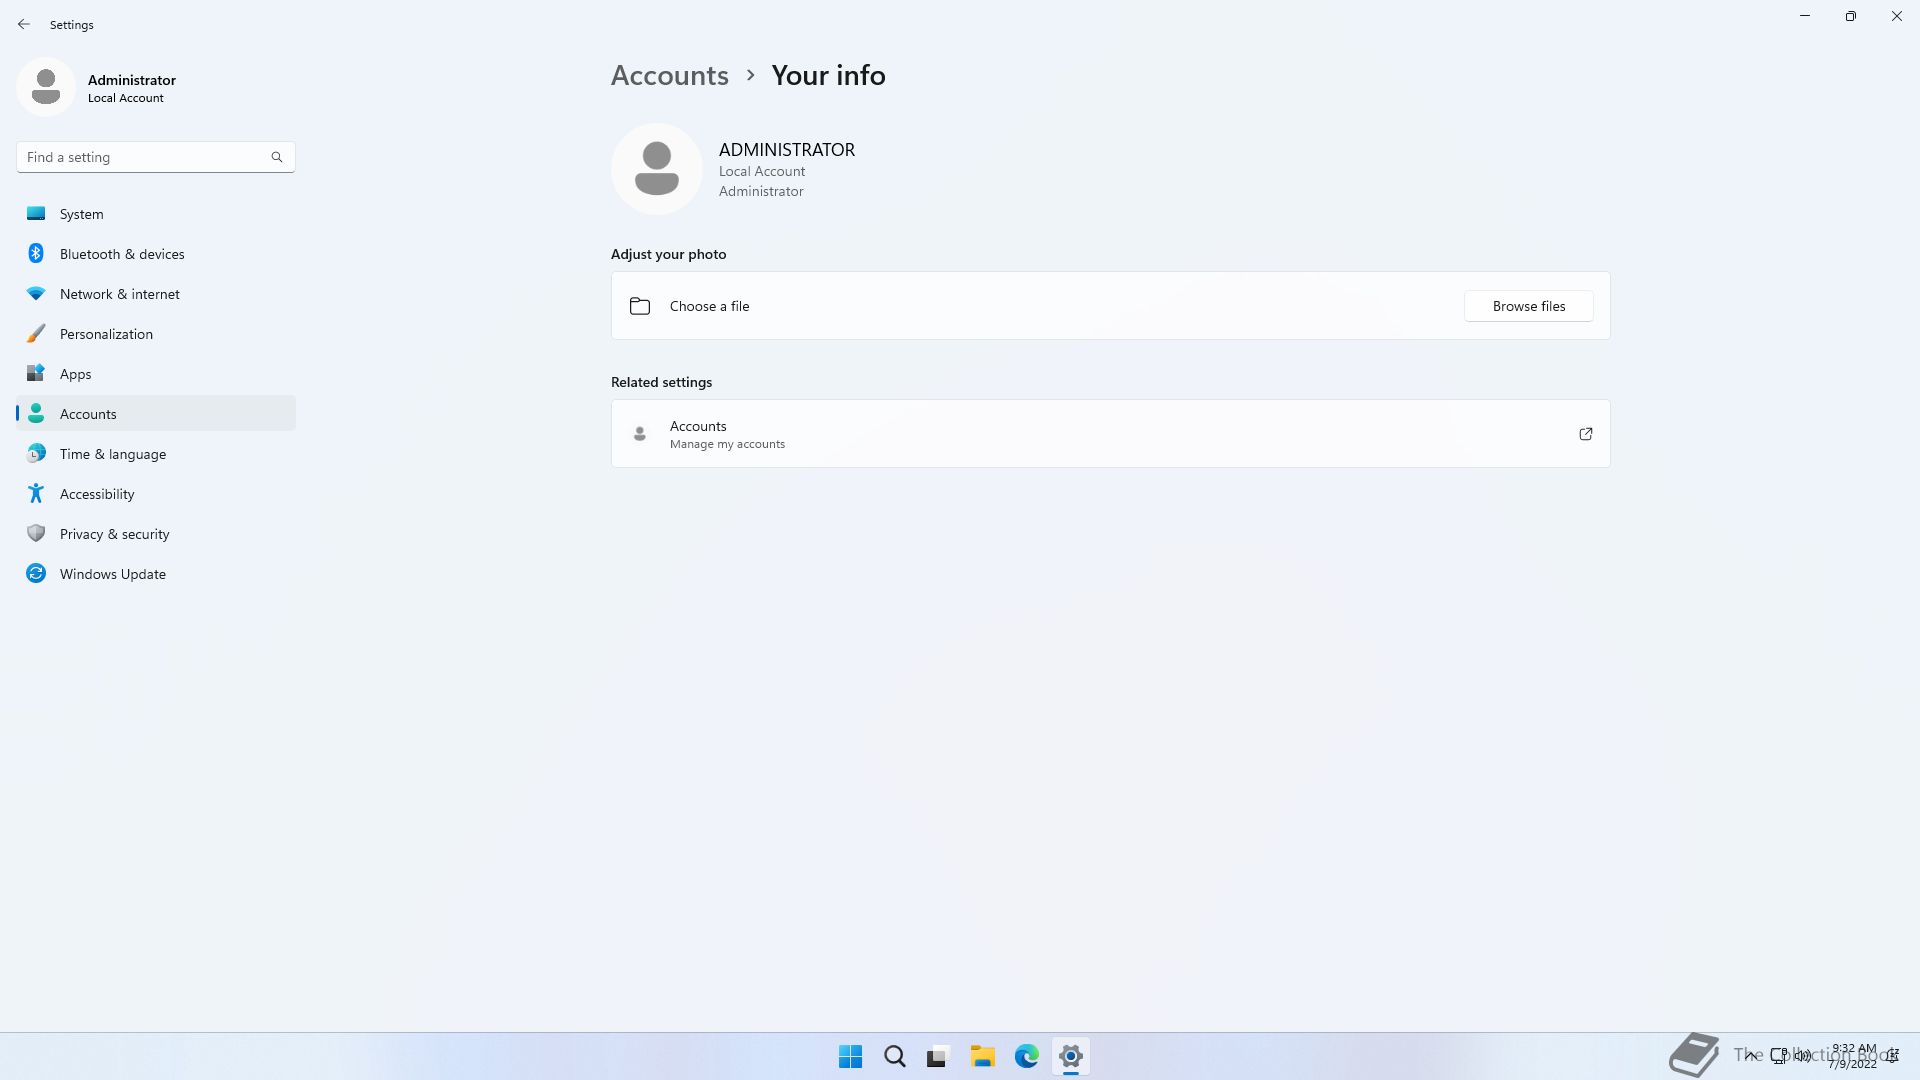Click the Administrator profile picture in sidebar
The image size is (1920, 1080).
pos(46,87)
